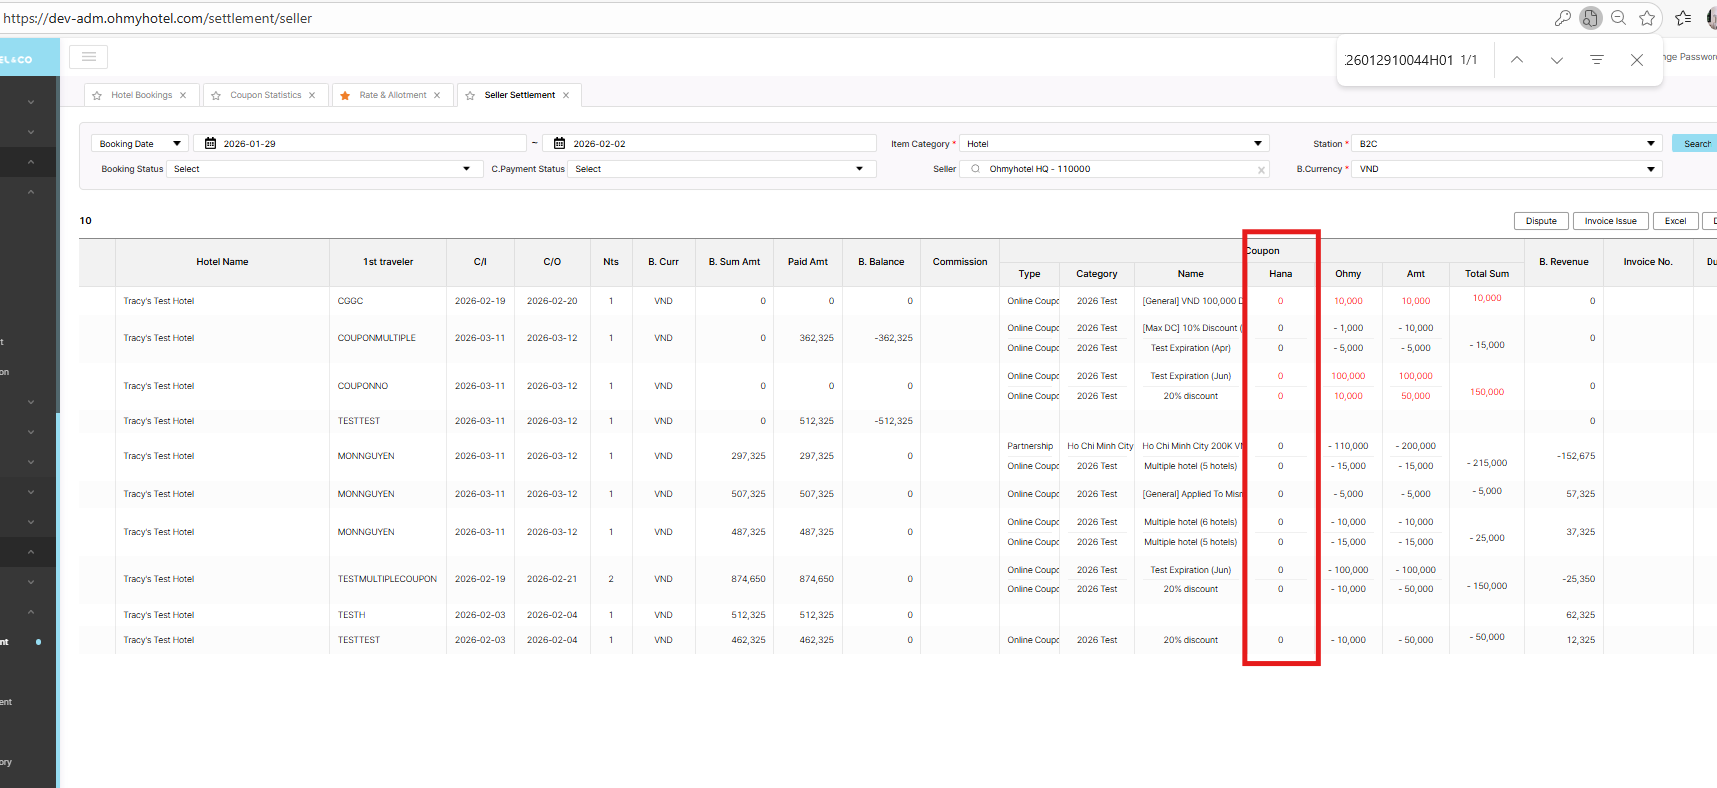
Task: Click the browser address bar URL
Action: coord(158,18)
